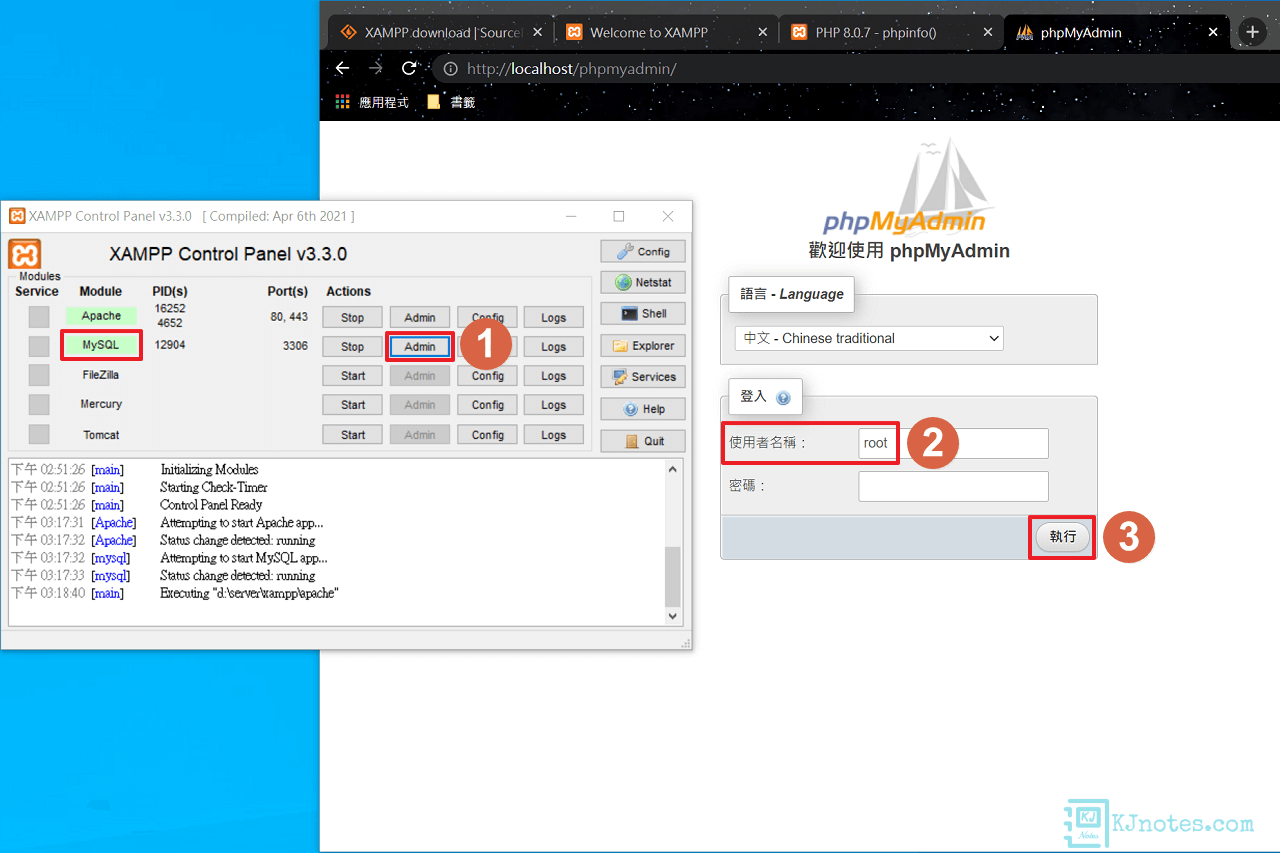Open FileZilla Config
Image resolution: width=1280 pixels, height=853 pixels.
(x=488, y=376)
